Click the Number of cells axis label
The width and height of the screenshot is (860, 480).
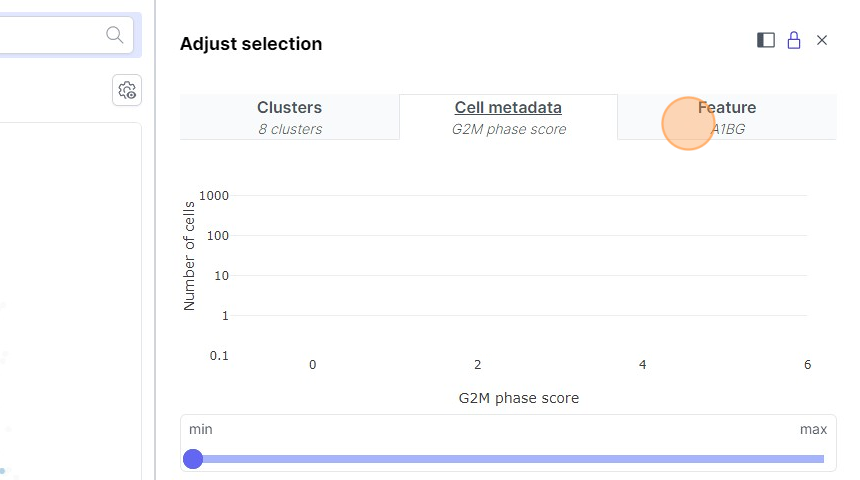point(189,256)
